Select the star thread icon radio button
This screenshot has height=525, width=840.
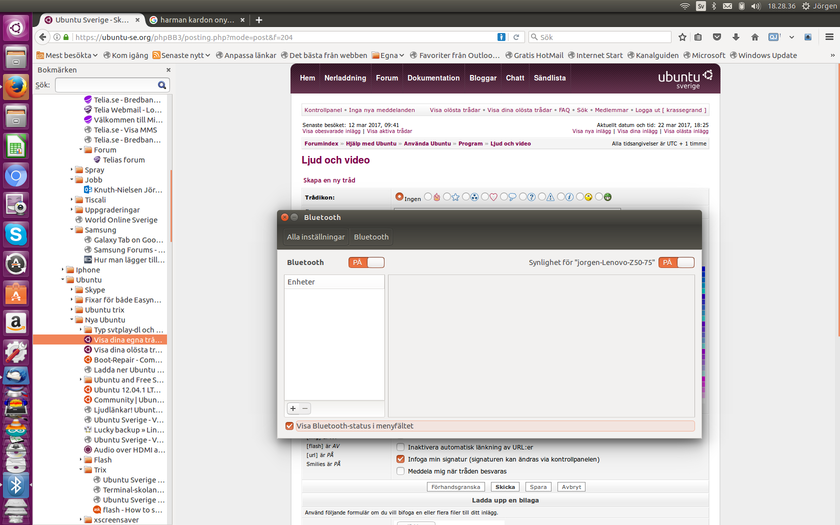click(x=446, y=197)
